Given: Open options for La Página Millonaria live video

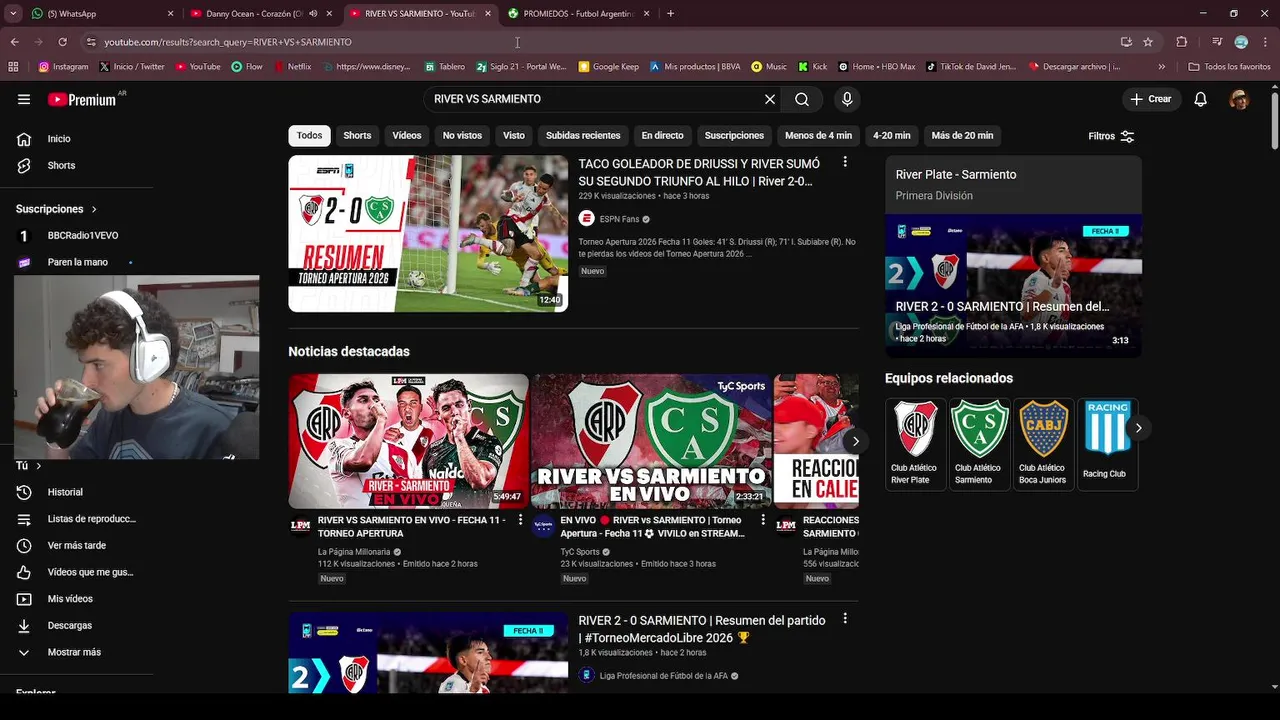Looking at the screenshot, I should pyautogui.click(x=520, y=520).
